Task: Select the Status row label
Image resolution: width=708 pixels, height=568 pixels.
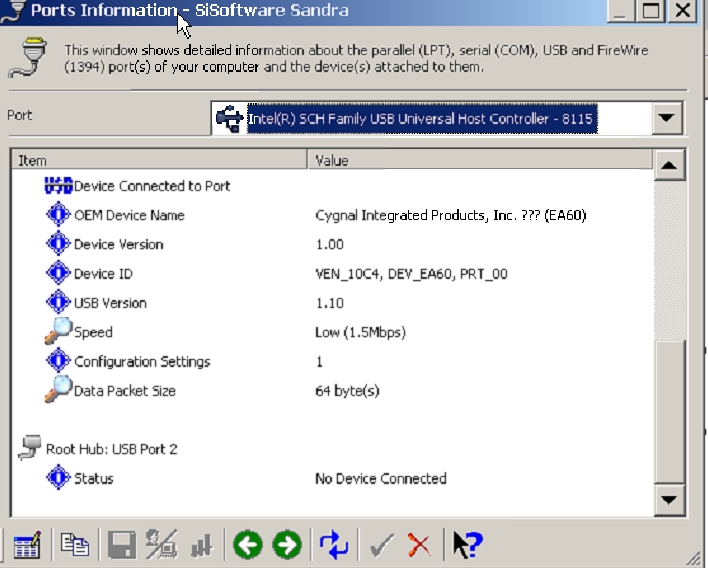Action: (x=93, y=479)
